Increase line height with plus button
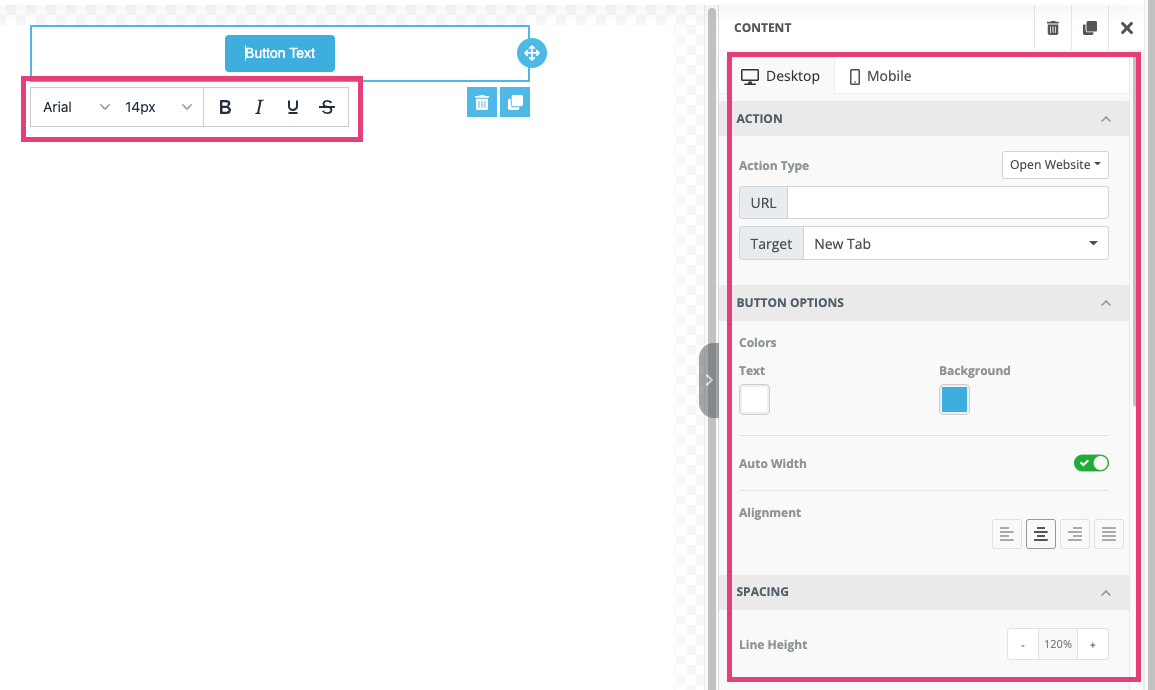The height and width of the screenshot is (690, 1155). click(1092, 644)
